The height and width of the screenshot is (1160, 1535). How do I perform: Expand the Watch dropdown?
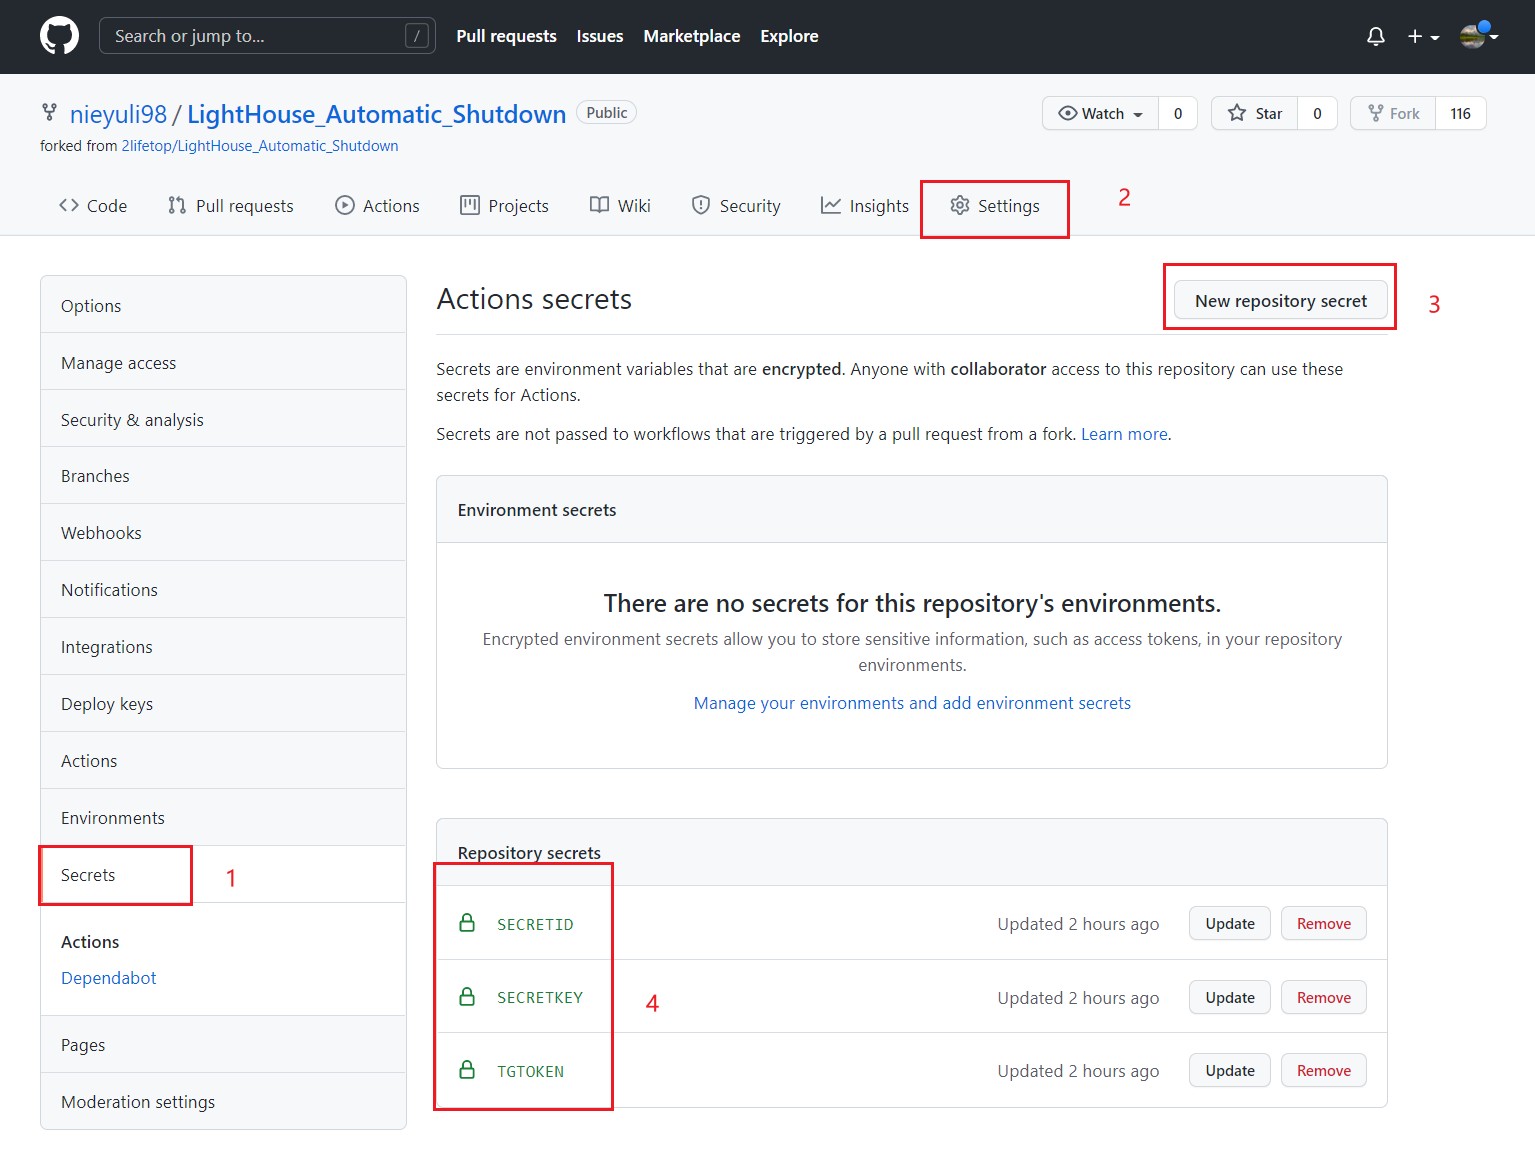pos(1100,113)
